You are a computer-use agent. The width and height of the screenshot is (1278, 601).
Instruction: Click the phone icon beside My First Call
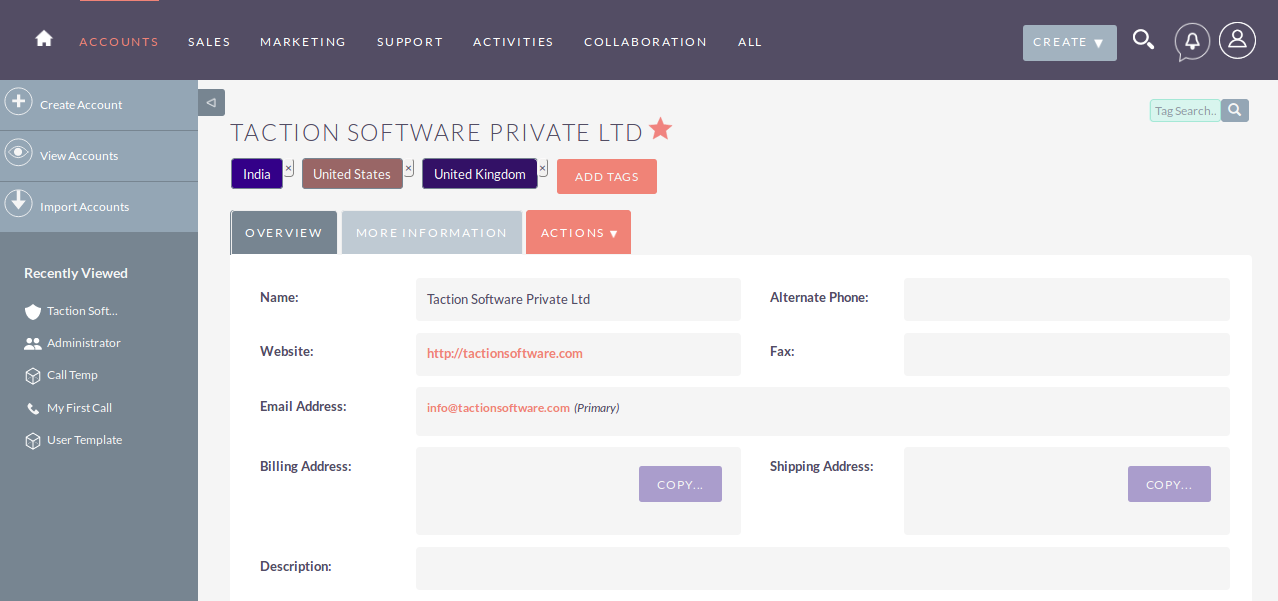pyautogui.click(x=33, y=408)
